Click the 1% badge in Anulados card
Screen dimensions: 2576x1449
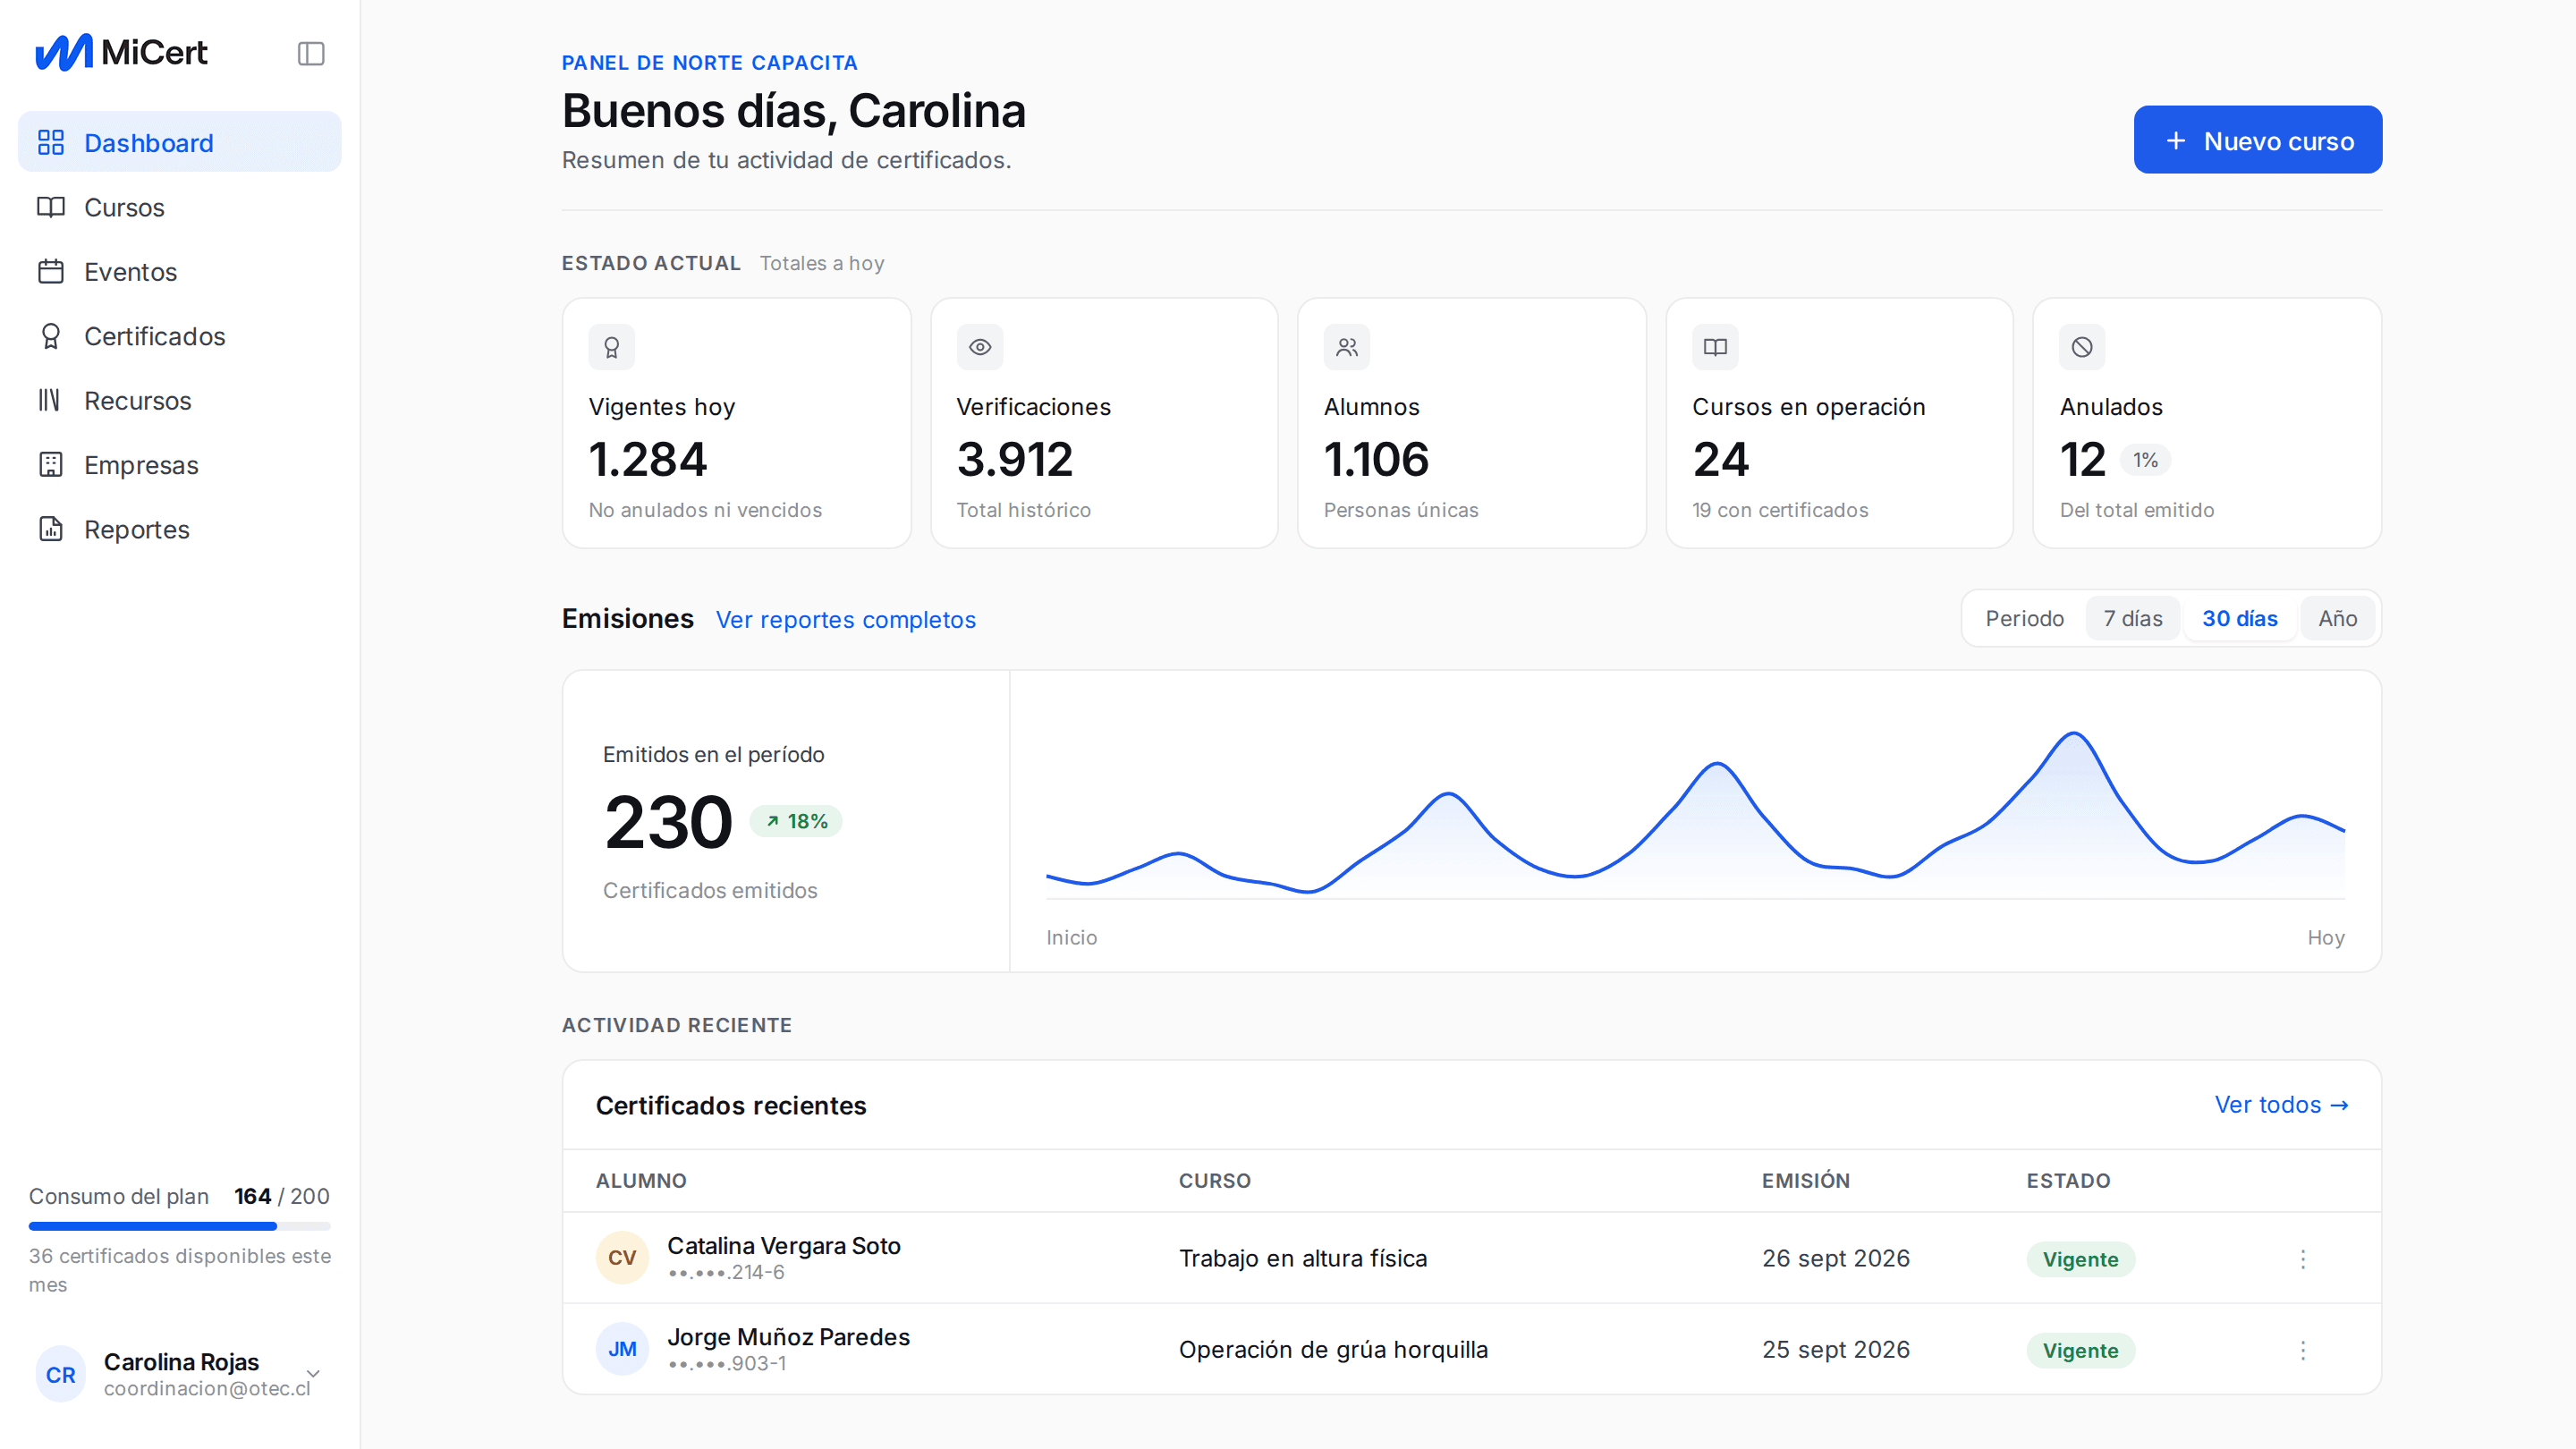pos(2144,460)
